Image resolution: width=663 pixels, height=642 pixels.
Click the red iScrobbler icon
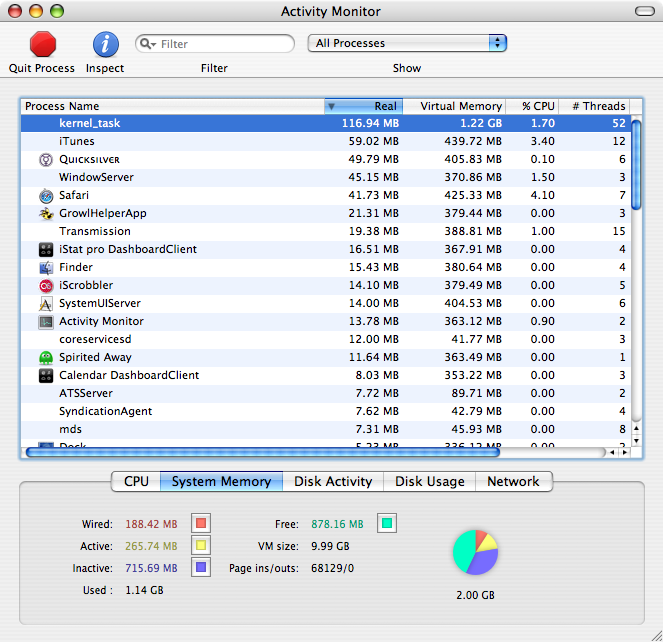point(46,286)
